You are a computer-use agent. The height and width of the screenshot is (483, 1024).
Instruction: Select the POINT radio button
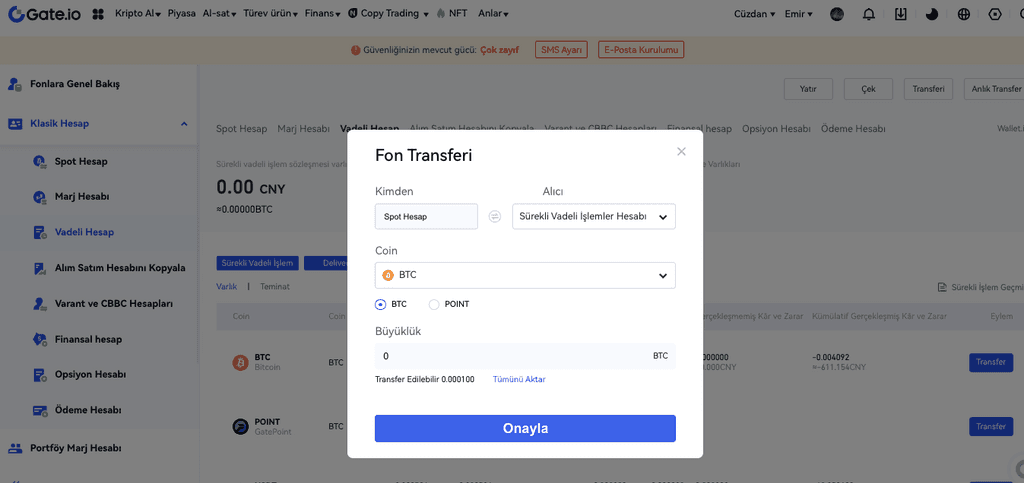pyautogui.click(x=434, y=304)
